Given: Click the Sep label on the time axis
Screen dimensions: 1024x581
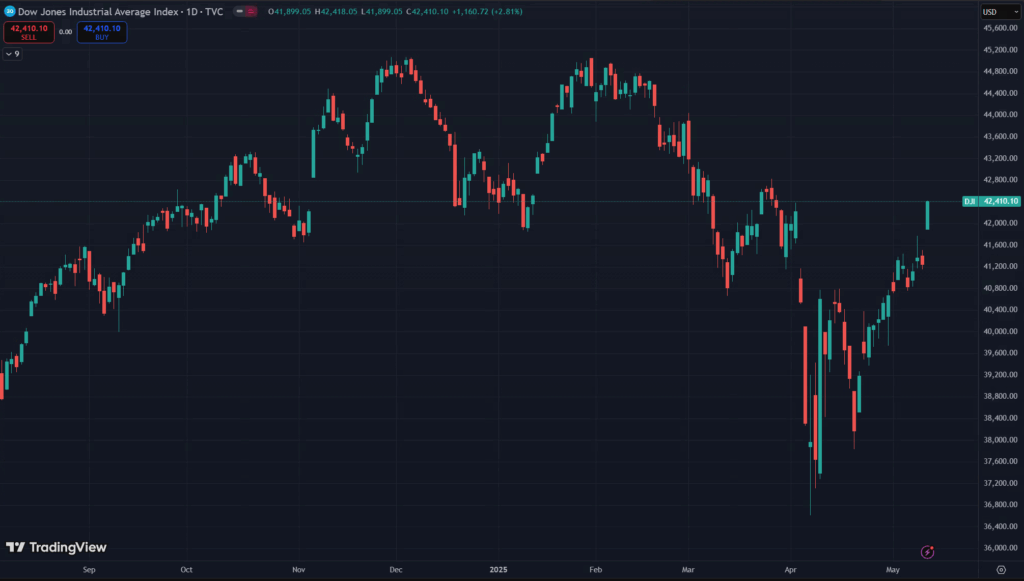Looking at the screenshot, I should tap(89, 570).
